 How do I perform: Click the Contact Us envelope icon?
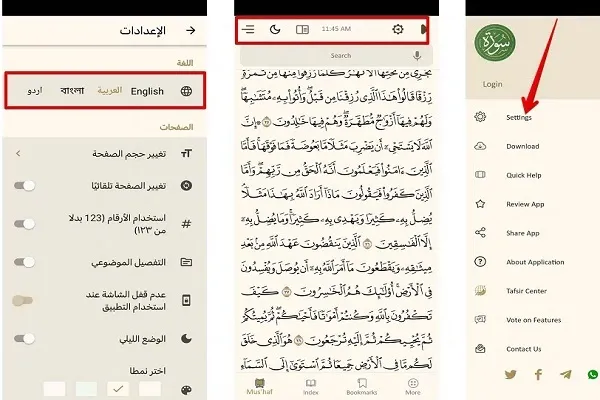pos(480,348)
